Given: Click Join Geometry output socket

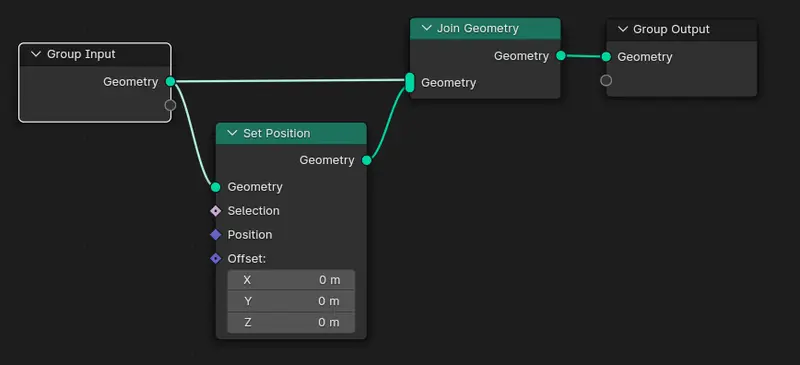Looking at the screenshot, I should tap(561, 56).
